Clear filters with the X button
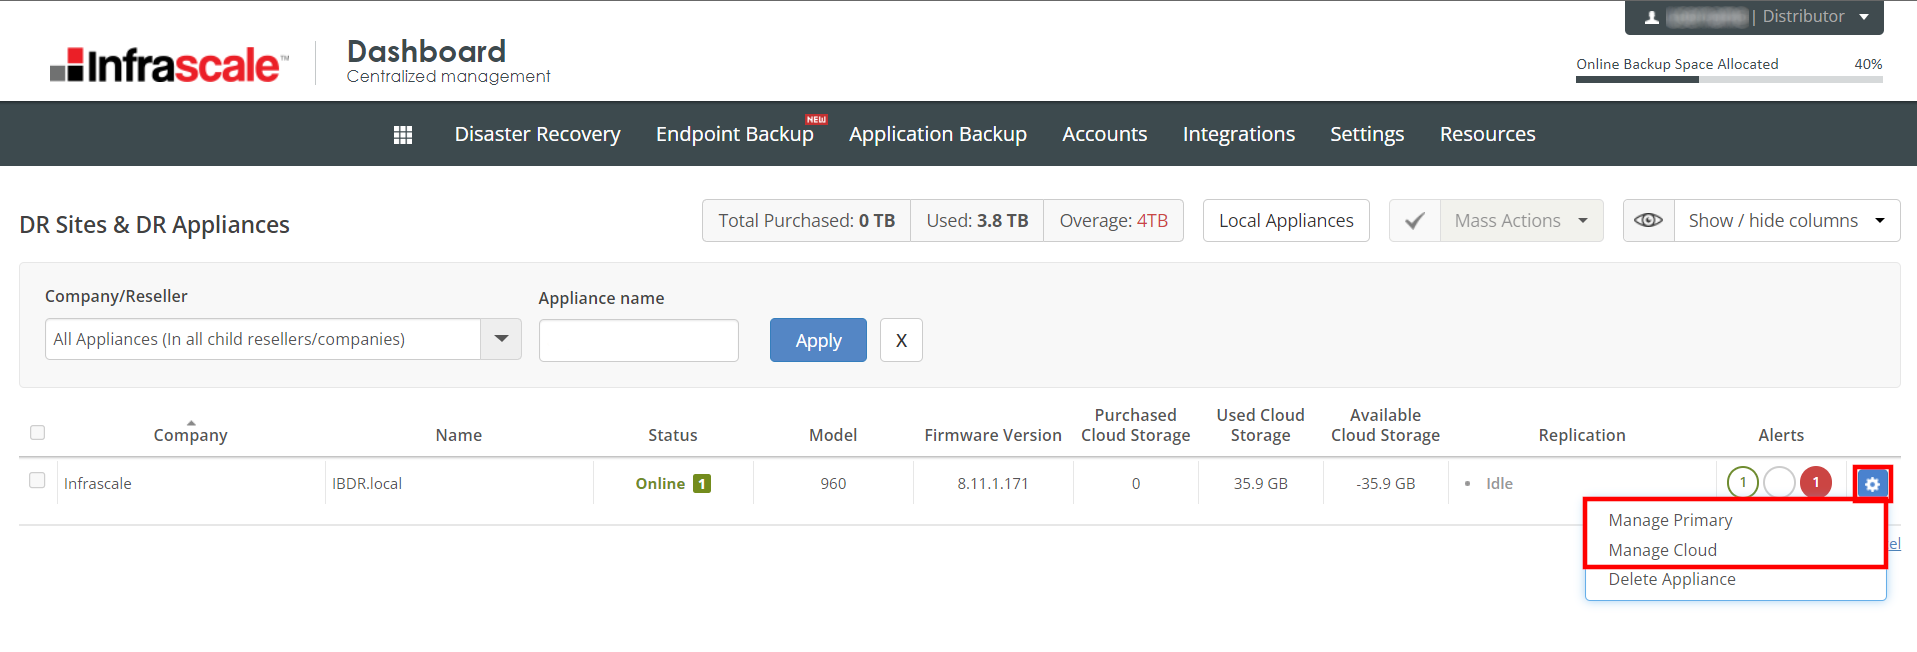 point(901,340)
